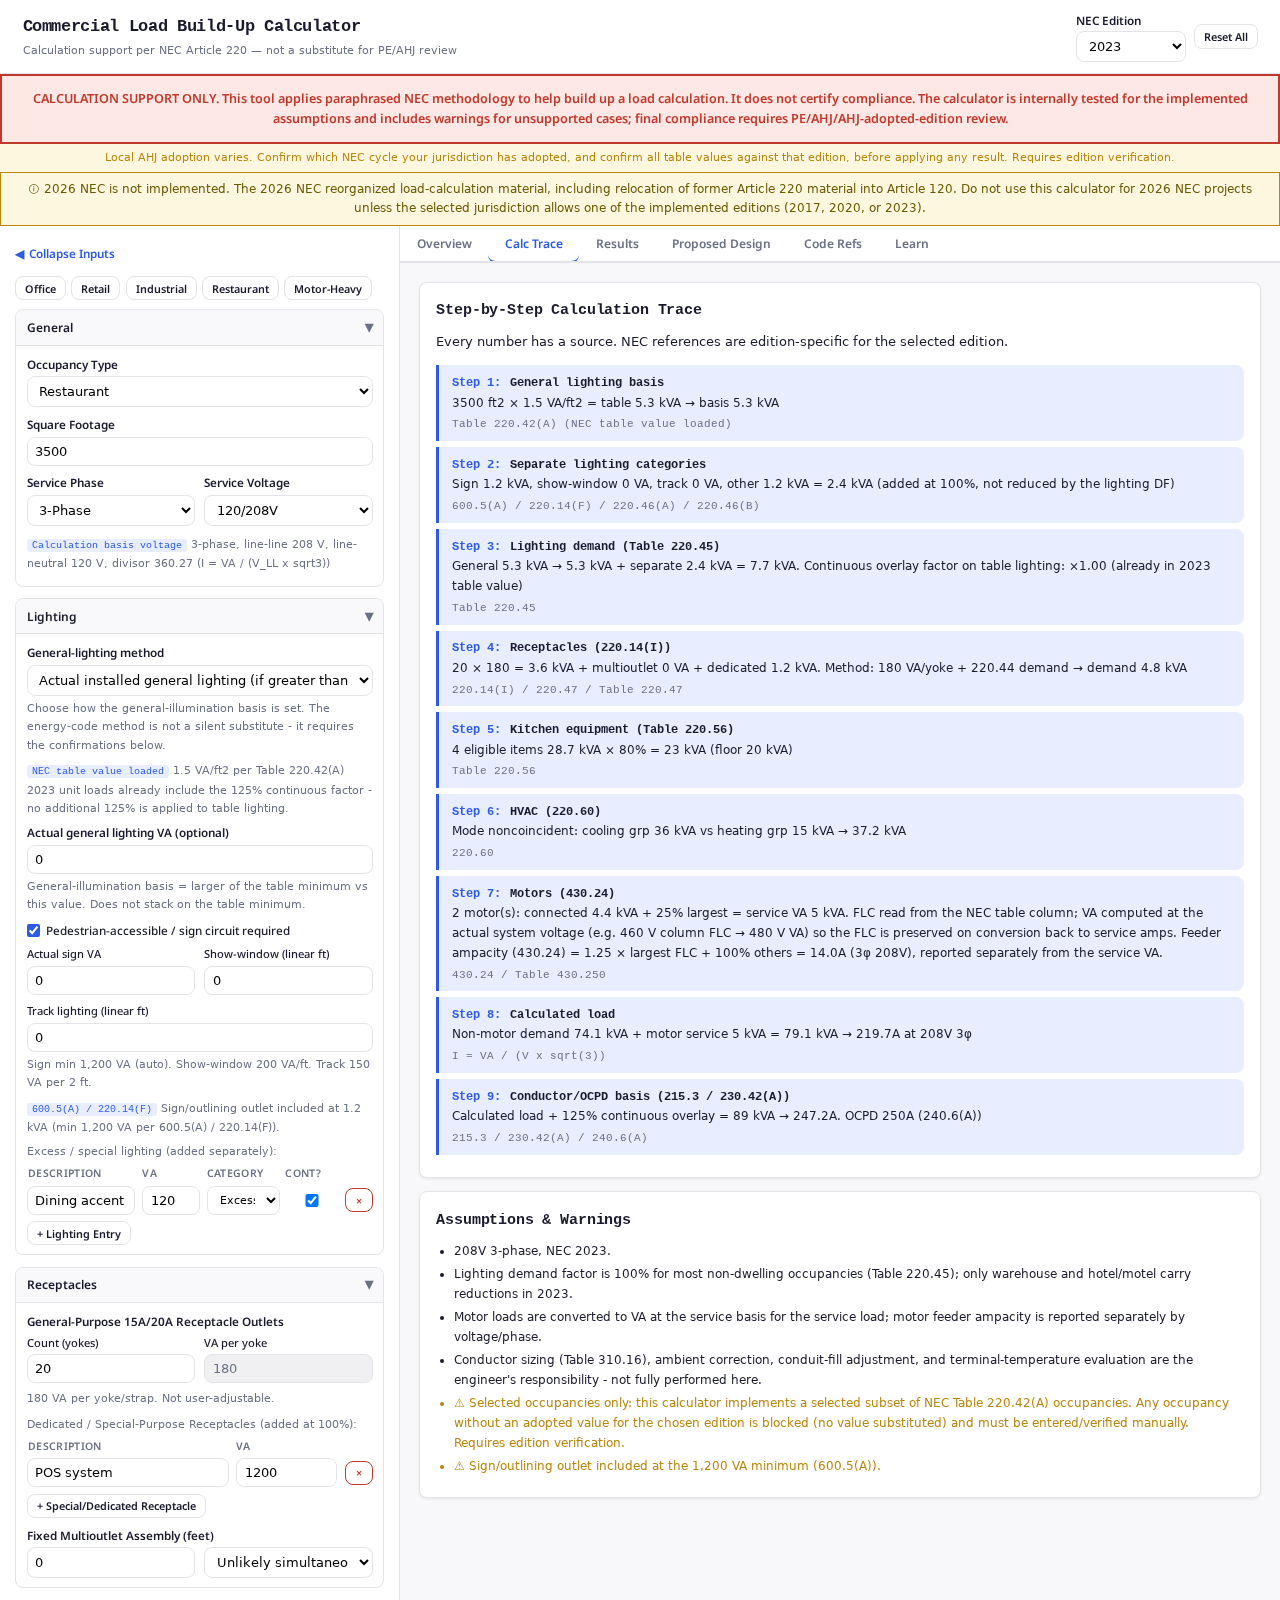Screen dimensions: 1280x1600
Task: Load the Industrial preset
Action: pos(161,289)
